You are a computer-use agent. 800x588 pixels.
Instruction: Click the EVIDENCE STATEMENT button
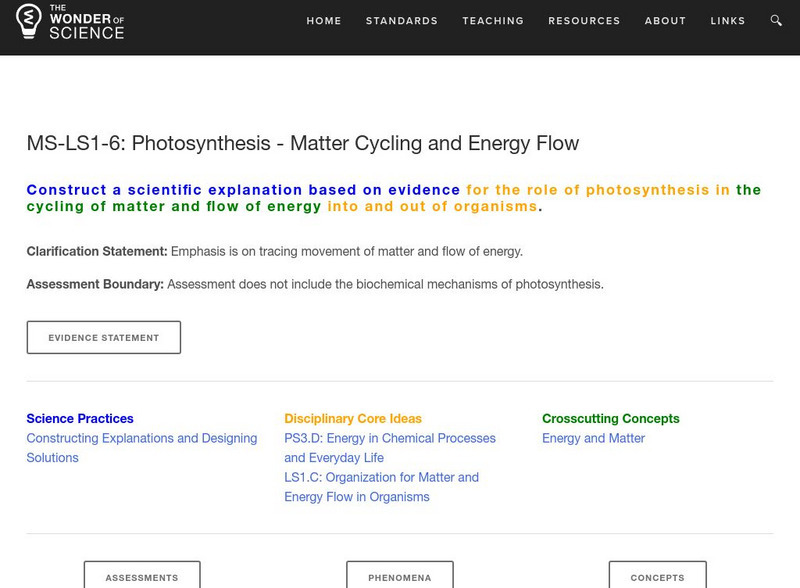pyautogui.click(x=104, y=337)
